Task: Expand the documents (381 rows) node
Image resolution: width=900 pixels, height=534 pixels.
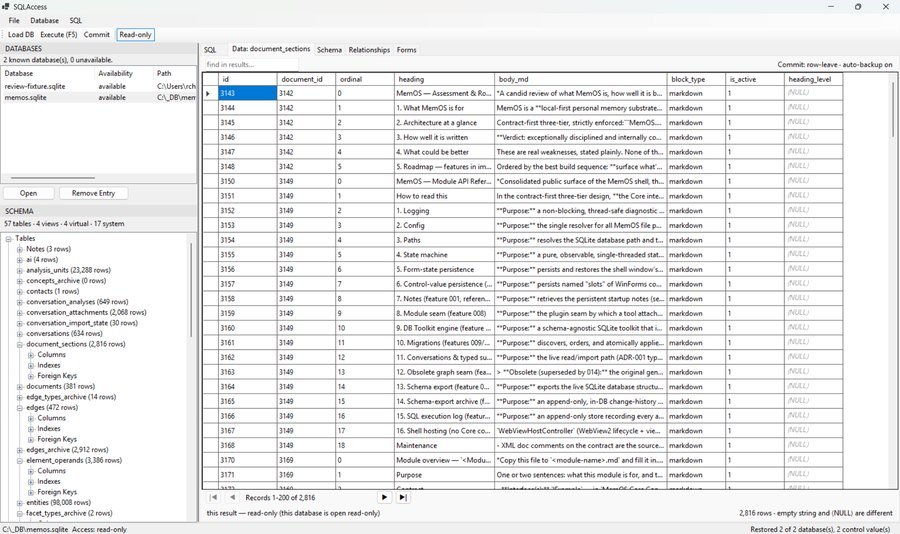Action: (20, 386)
